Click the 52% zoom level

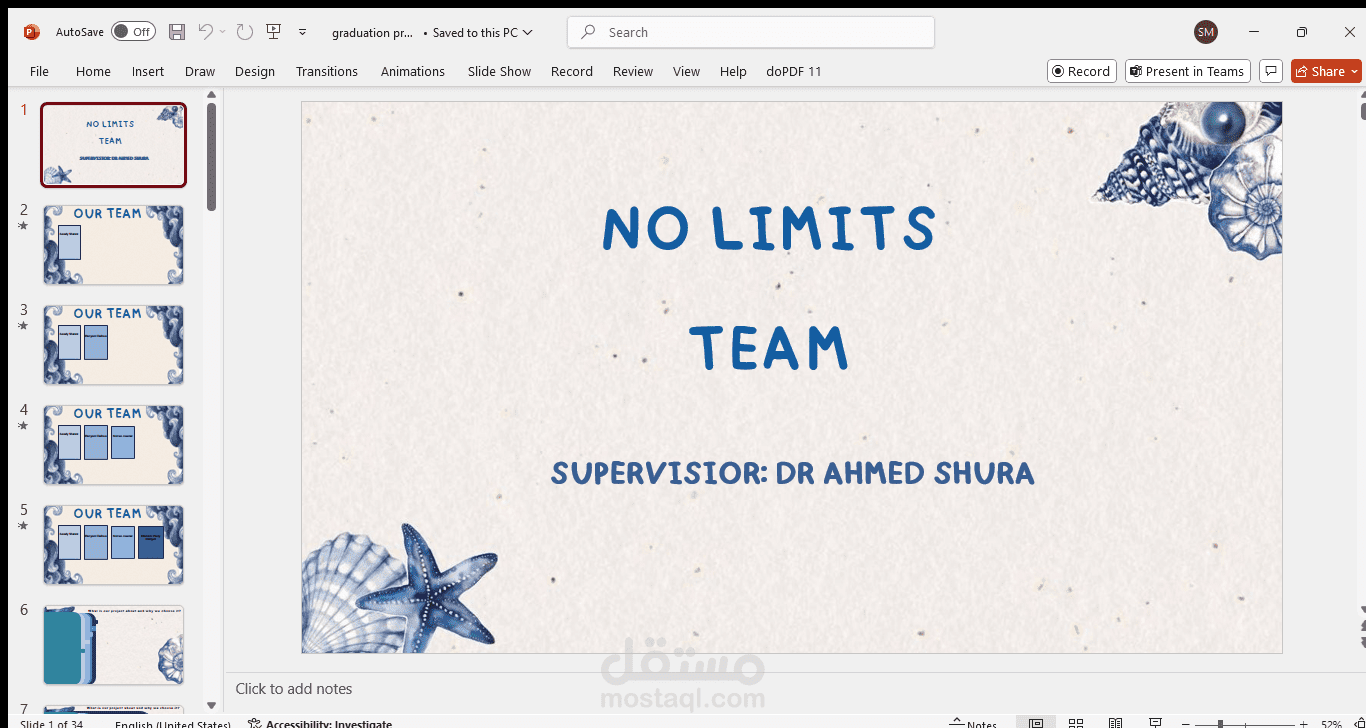click(1331, 723)
